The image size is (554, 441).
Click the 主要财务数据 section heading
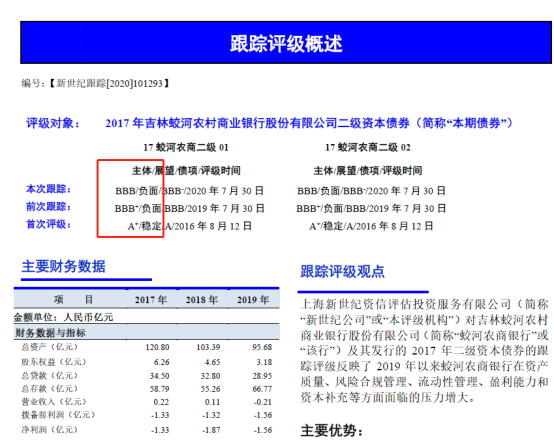(x=64, y=266)
